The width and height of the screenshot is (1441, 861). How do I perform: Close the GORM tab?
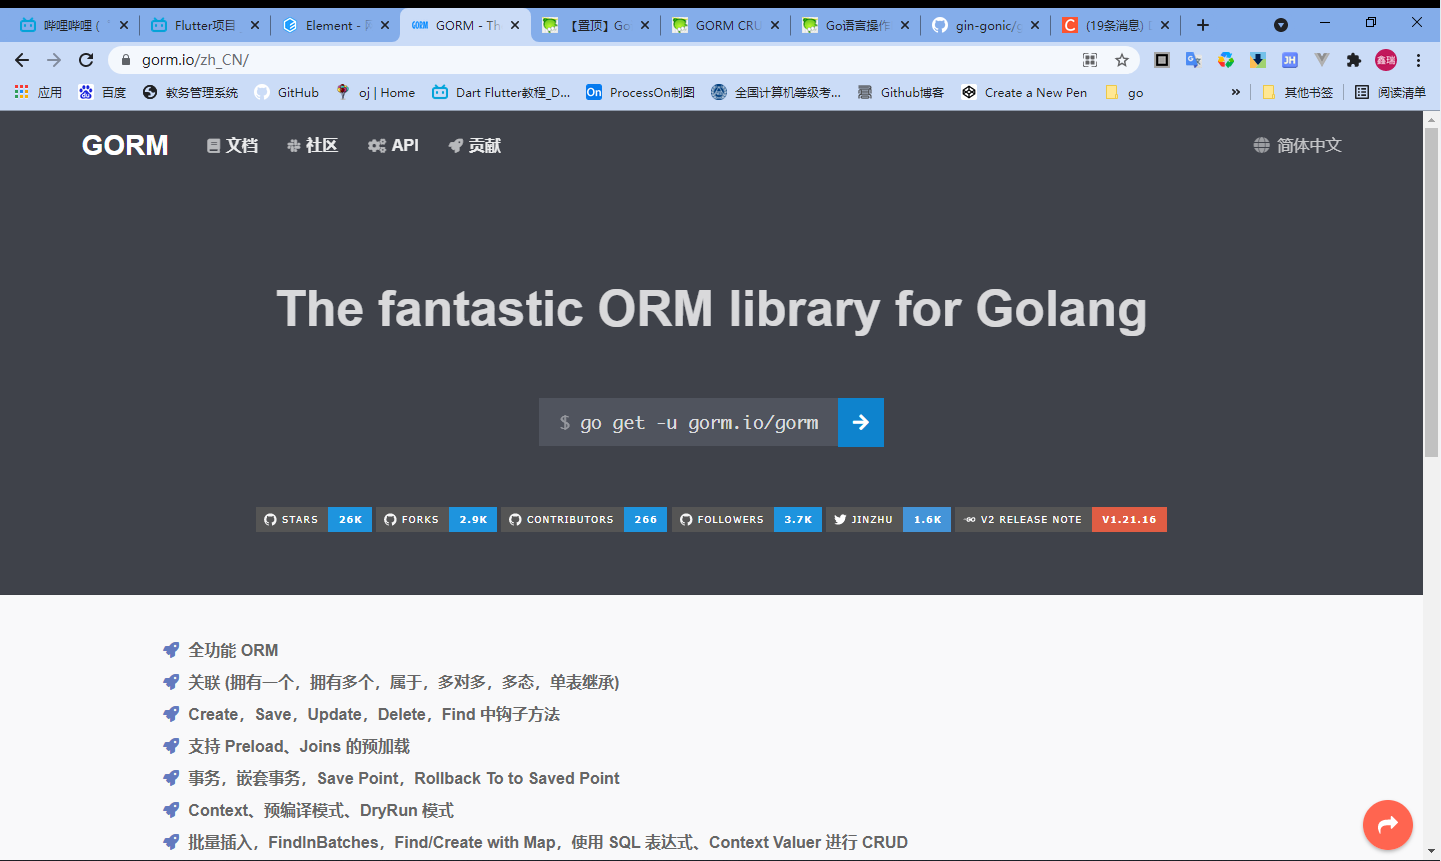(515, 25)
